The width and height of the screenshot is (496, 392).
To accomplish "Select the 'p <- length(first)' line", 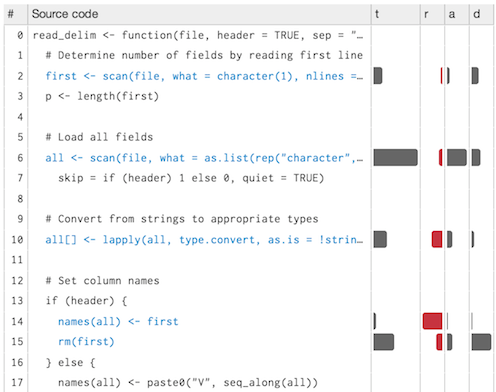I will (102, 96).
